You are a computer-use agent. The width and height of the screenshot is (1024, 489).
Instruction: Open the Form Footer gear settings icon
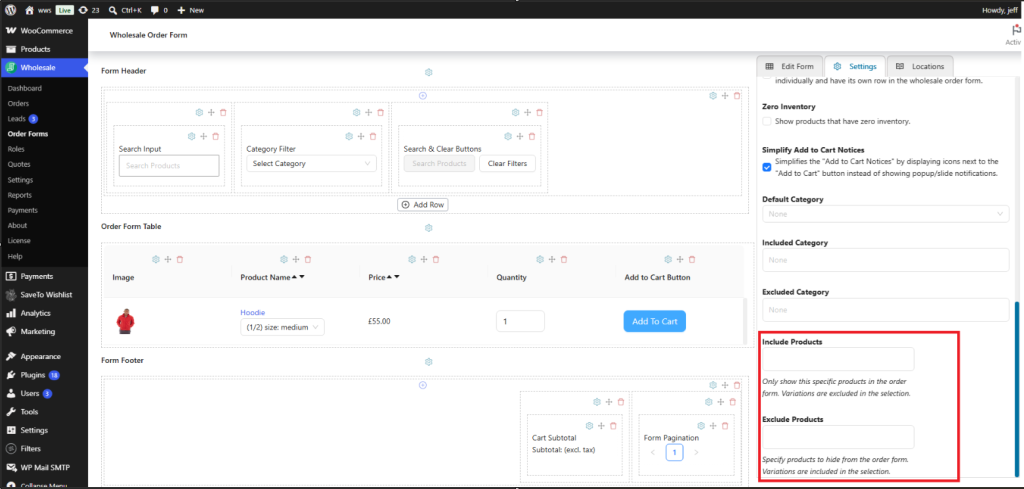click(x=429, y=362)
